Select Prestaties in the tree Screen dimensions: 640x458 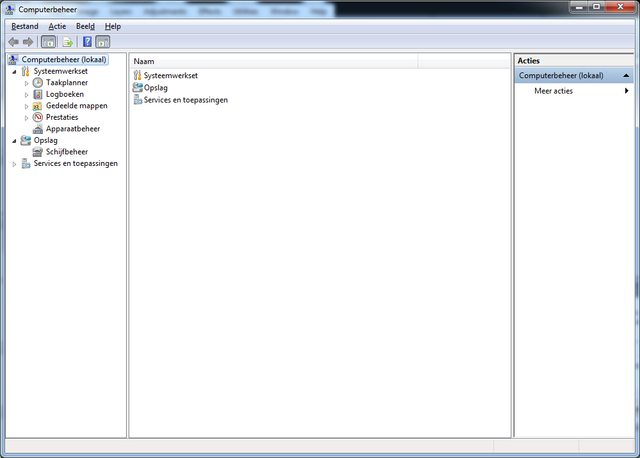tap(62, 117)
